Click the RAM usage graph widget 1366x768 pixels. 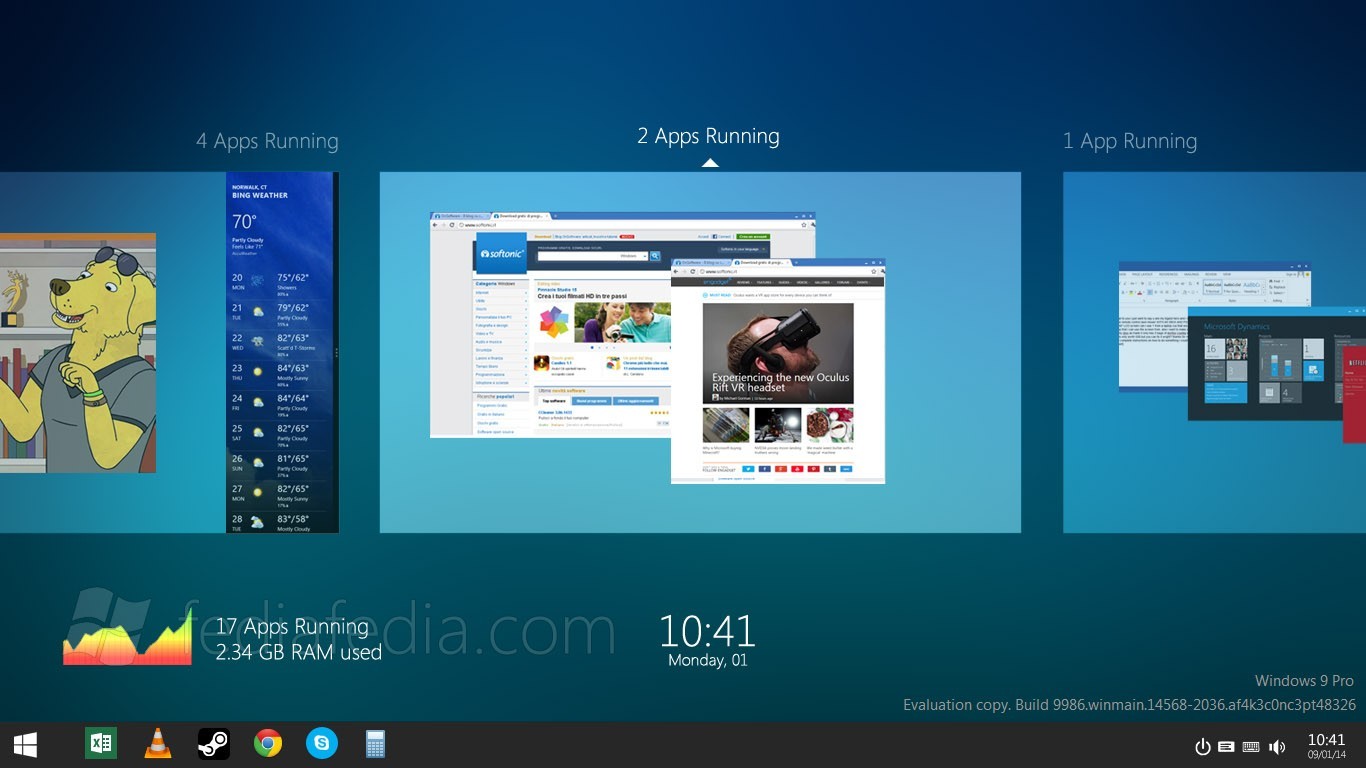[127, 638]
